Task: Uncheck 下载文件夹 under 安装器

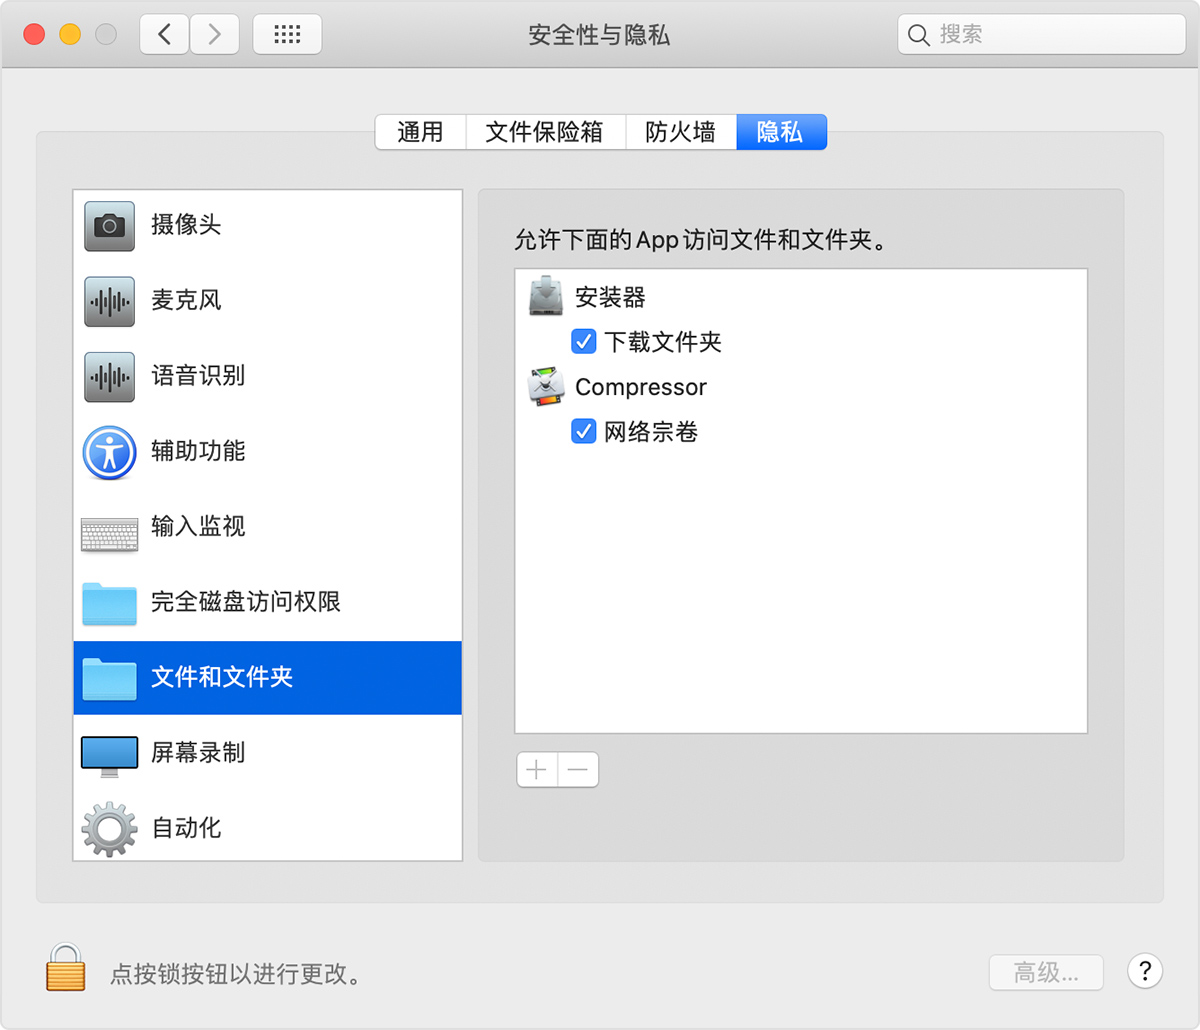Action: pyautogui.click(x=584, y=341)
